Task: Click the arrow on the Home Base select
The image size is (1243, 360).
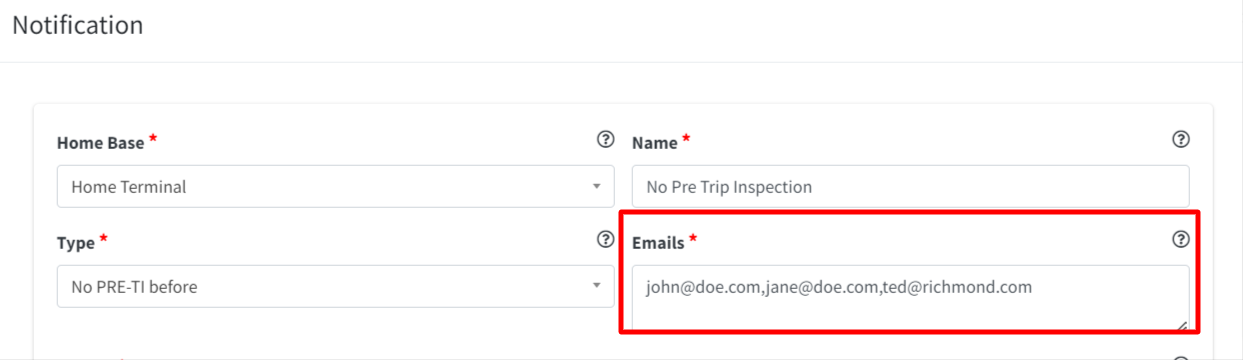Action: (x=596, y=187)
